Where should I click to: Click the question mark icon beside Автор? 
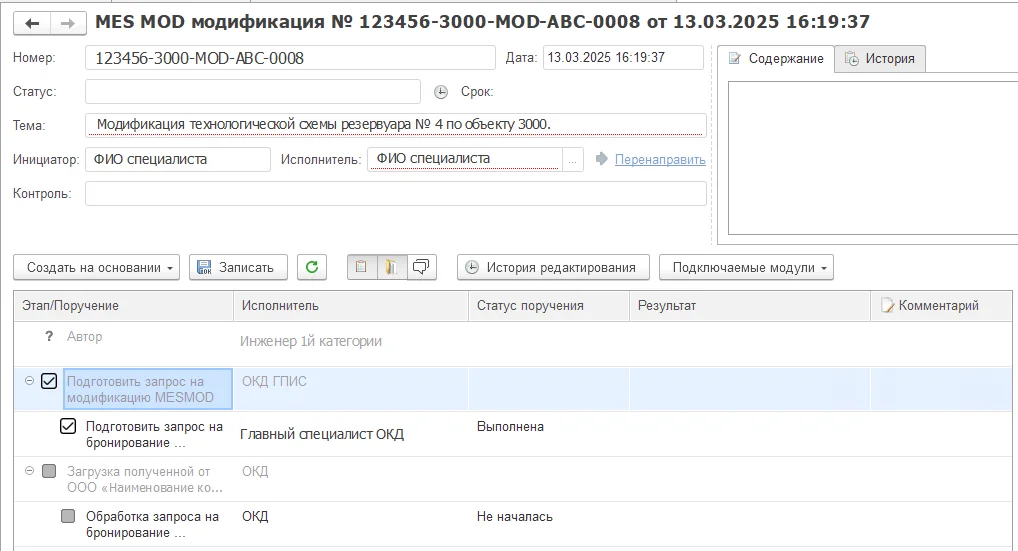[49, 337]
